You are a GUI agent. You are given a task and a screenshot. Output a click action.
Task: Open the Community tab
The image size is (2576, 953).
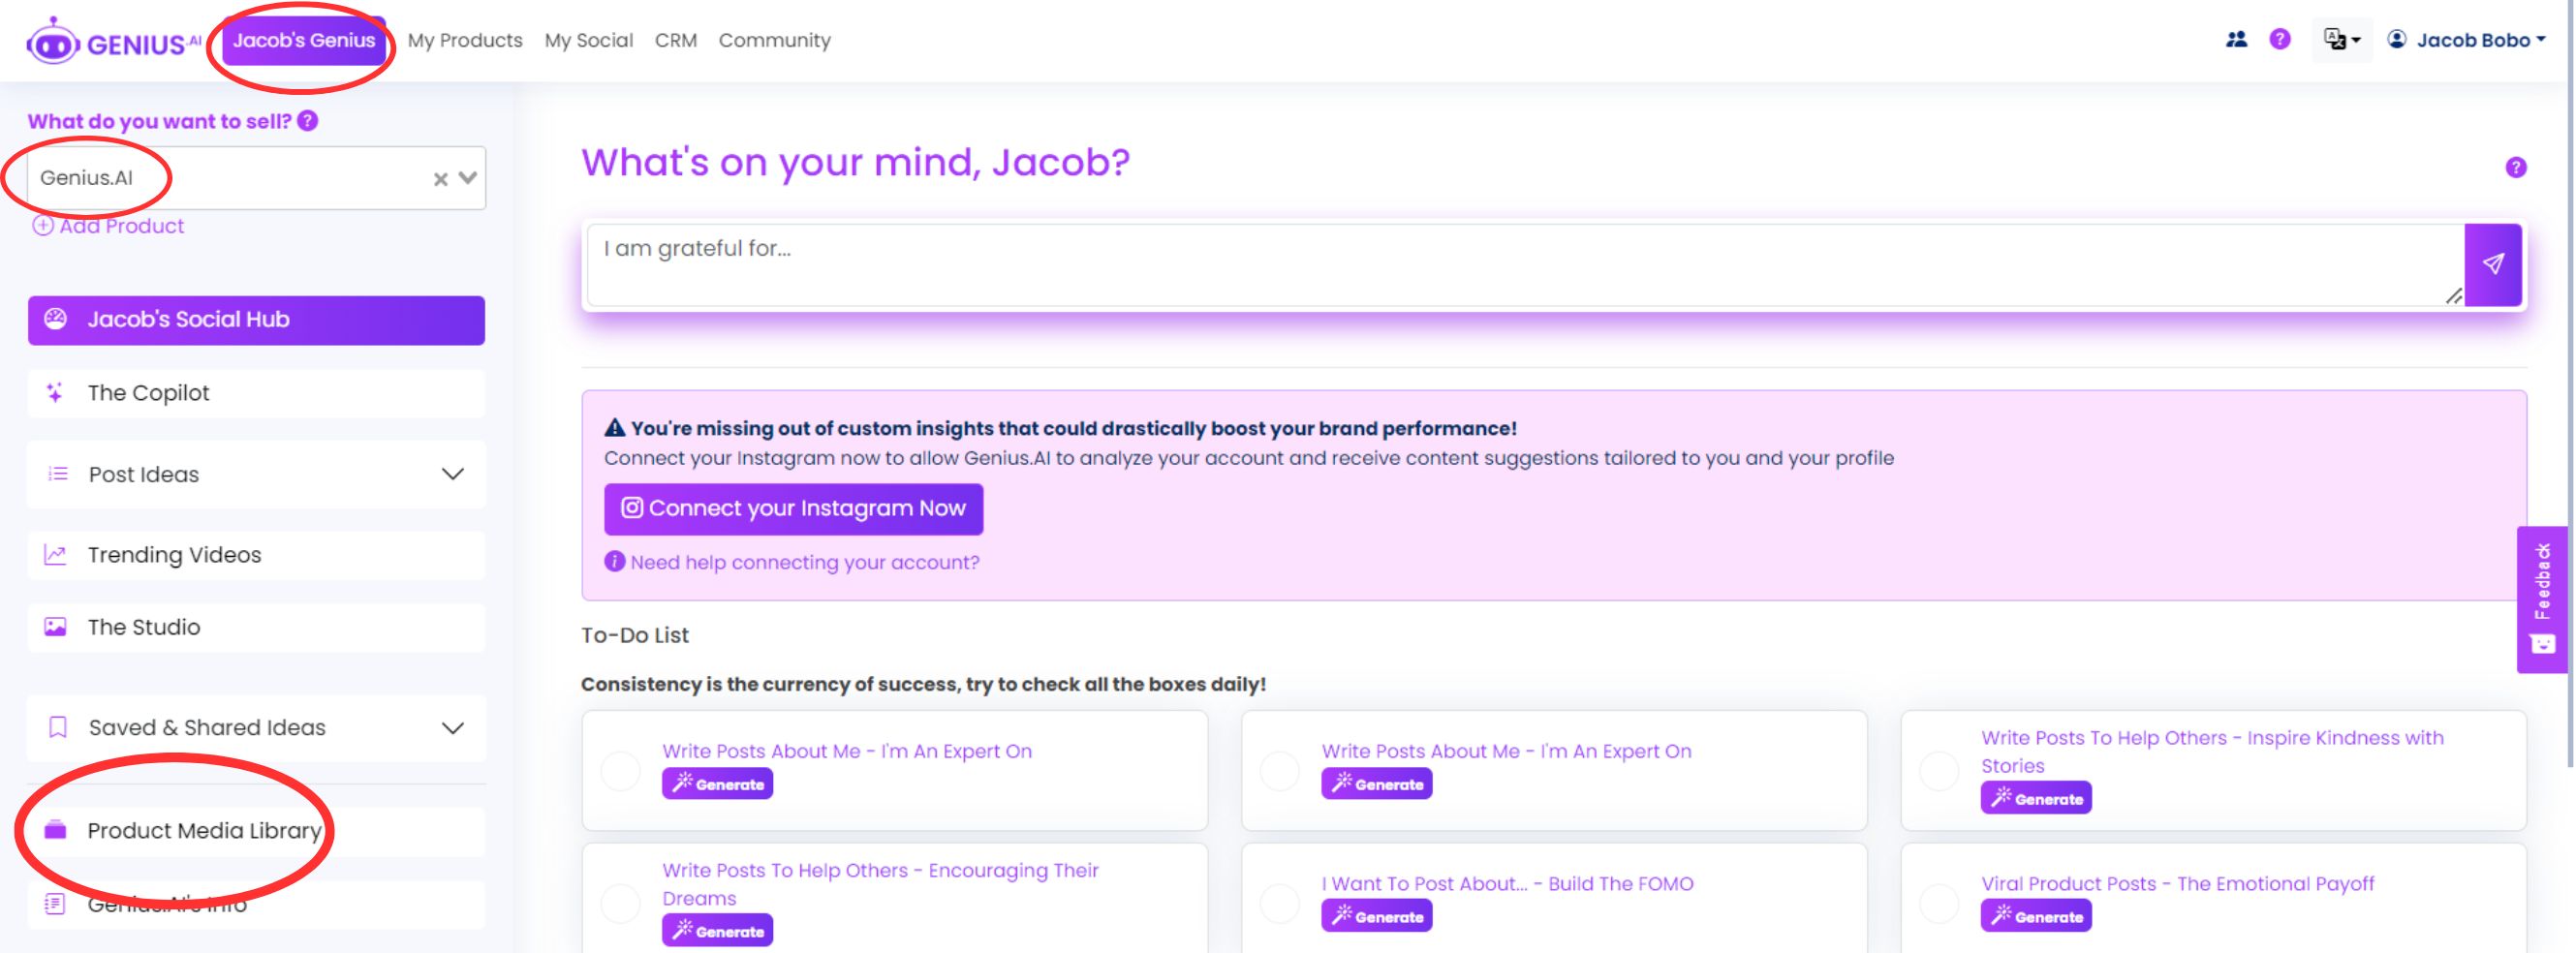[x=774, y=40]
